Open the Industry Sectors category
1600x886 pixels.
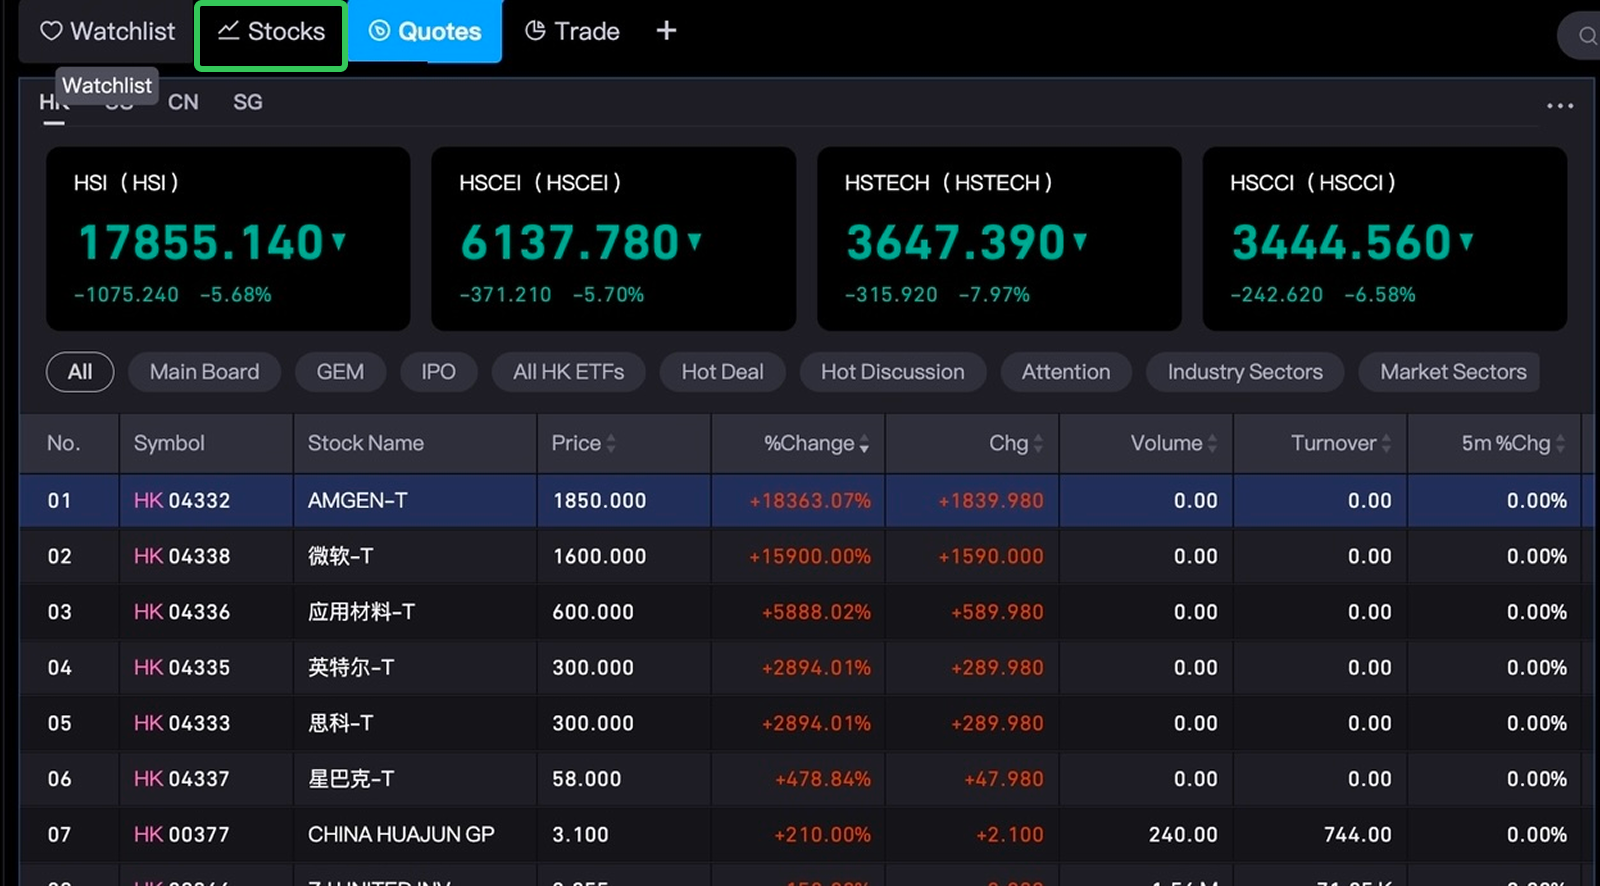click(x=1244, y=372)
